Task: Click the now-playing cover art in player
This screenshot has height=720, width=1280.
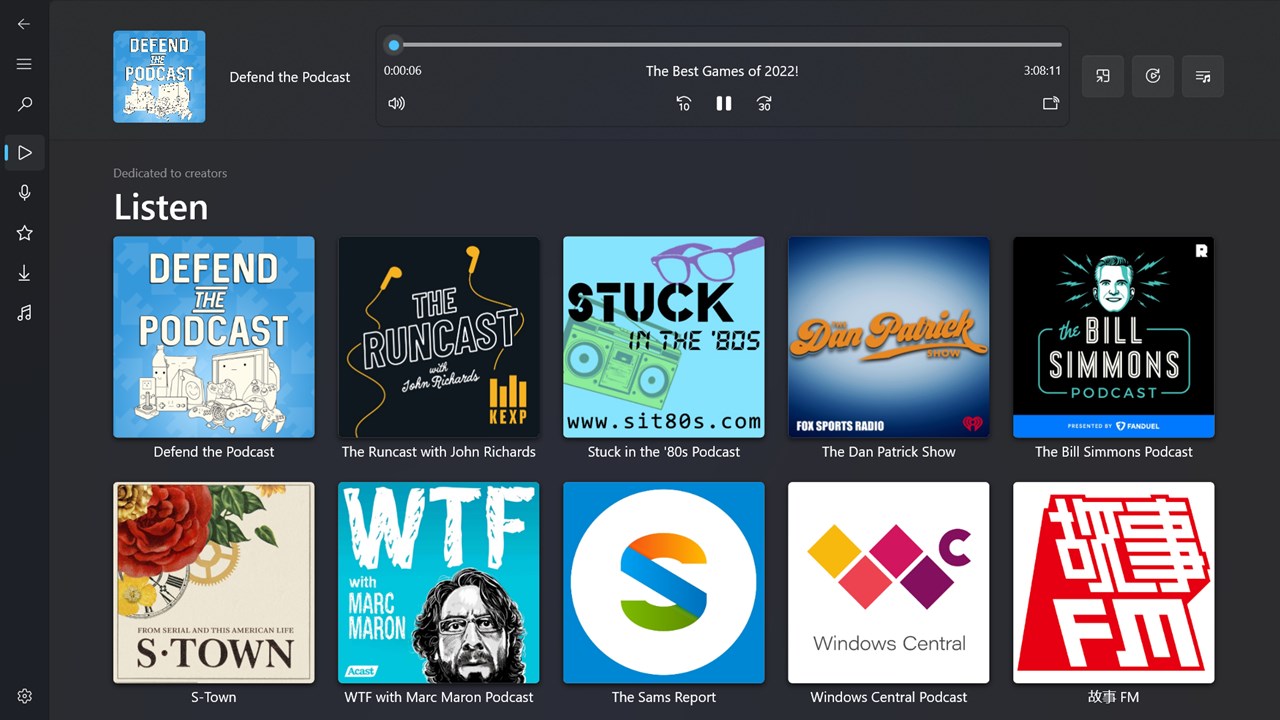Action: pyautogui.click(x=159, y=77)
